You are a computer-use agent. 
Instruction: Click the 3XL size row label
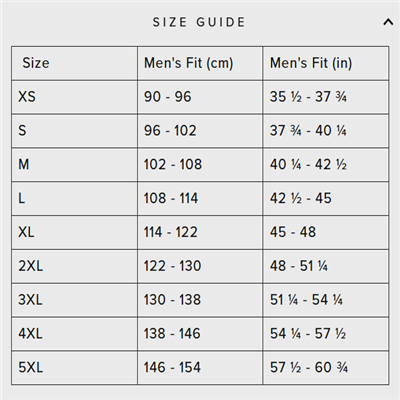pyautogui.click(x=75, y=300)
